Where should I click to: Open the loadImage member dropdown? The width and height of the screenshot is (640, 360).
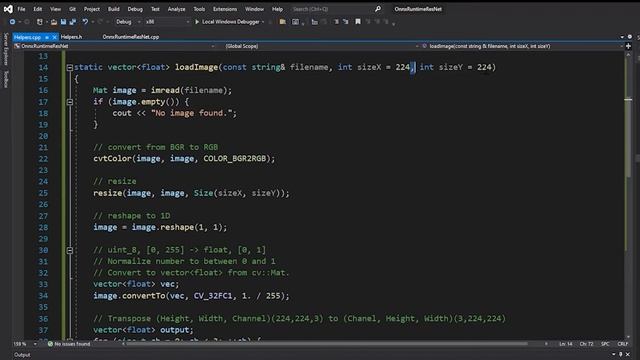pyautogui.click(x=522, y=46)
